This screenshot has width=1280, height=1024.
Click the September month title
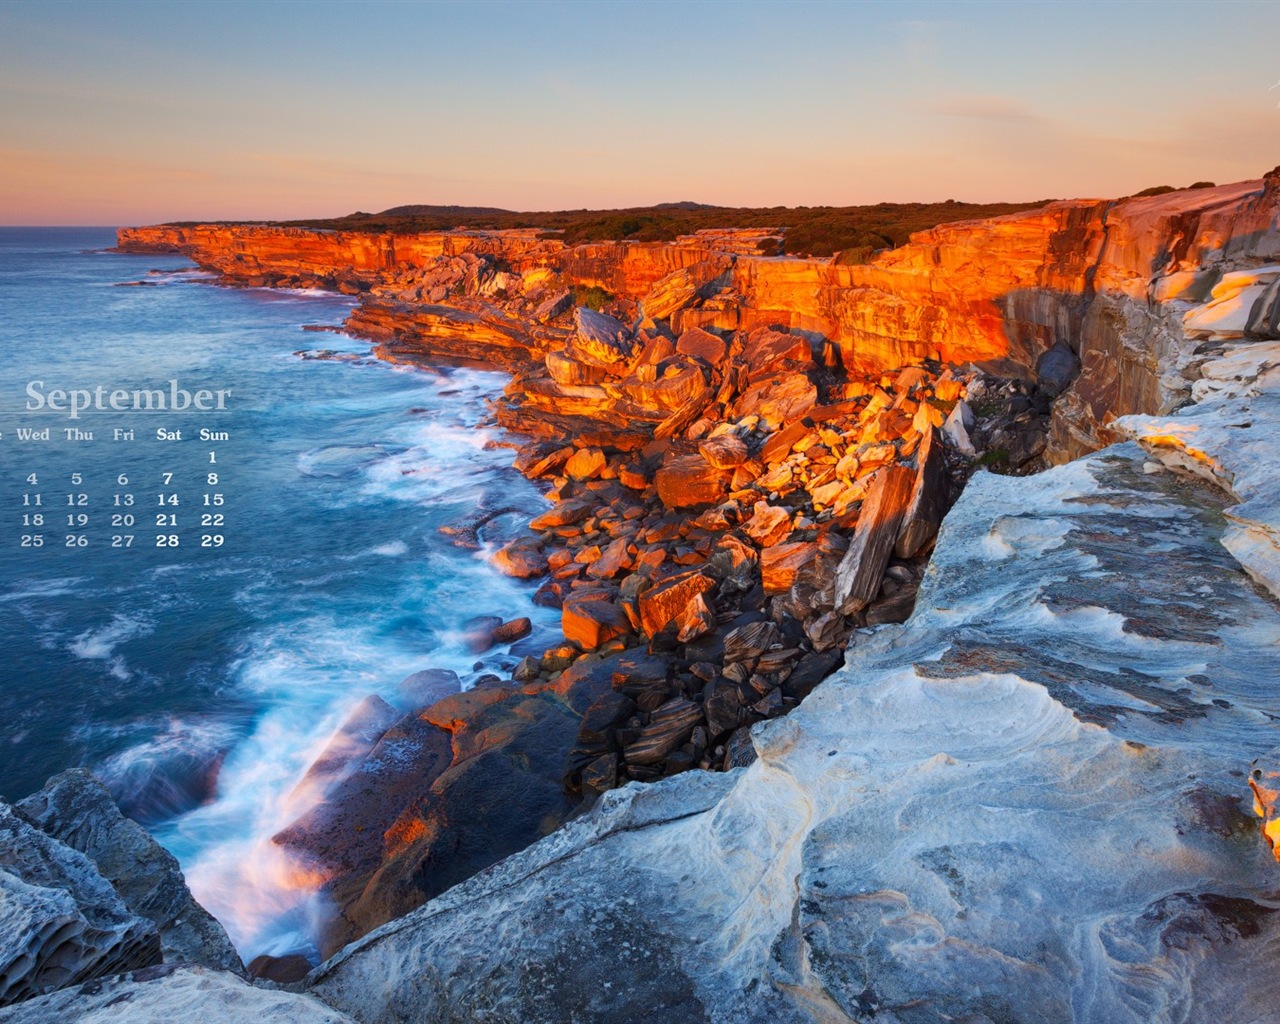127,397
